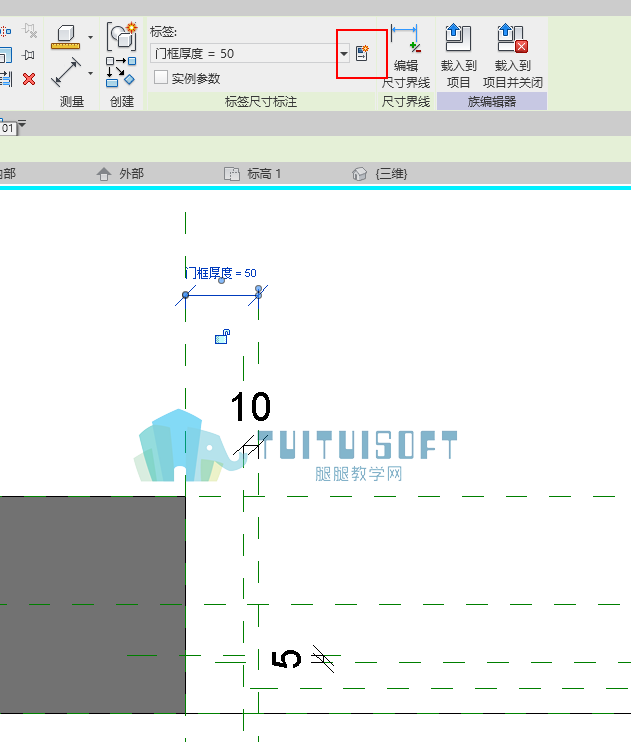Open the small quick access dropdown after 01
This screenshot has width=631, height=742.
click(22, 124)
